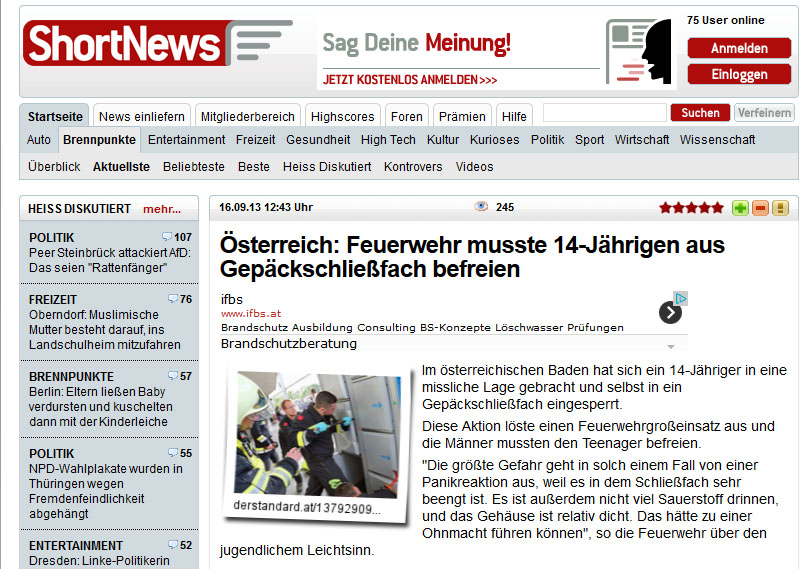Click the Anmelden button
The image size is (807, 569).
point(739,48)
